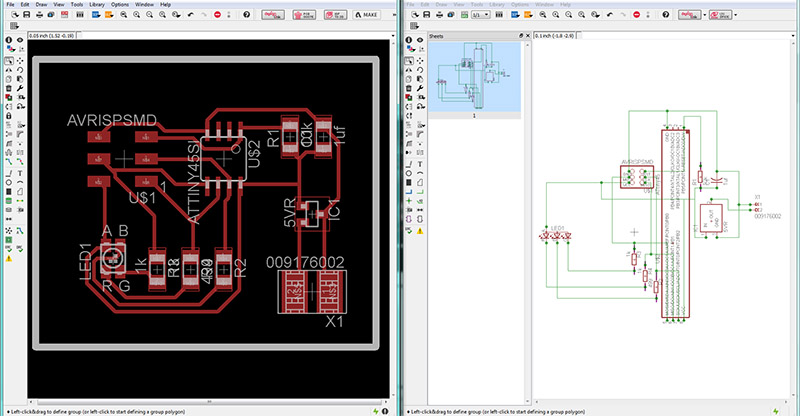Zoom to fit in the schematic window
800x416 pixels.
pos(543,15)
